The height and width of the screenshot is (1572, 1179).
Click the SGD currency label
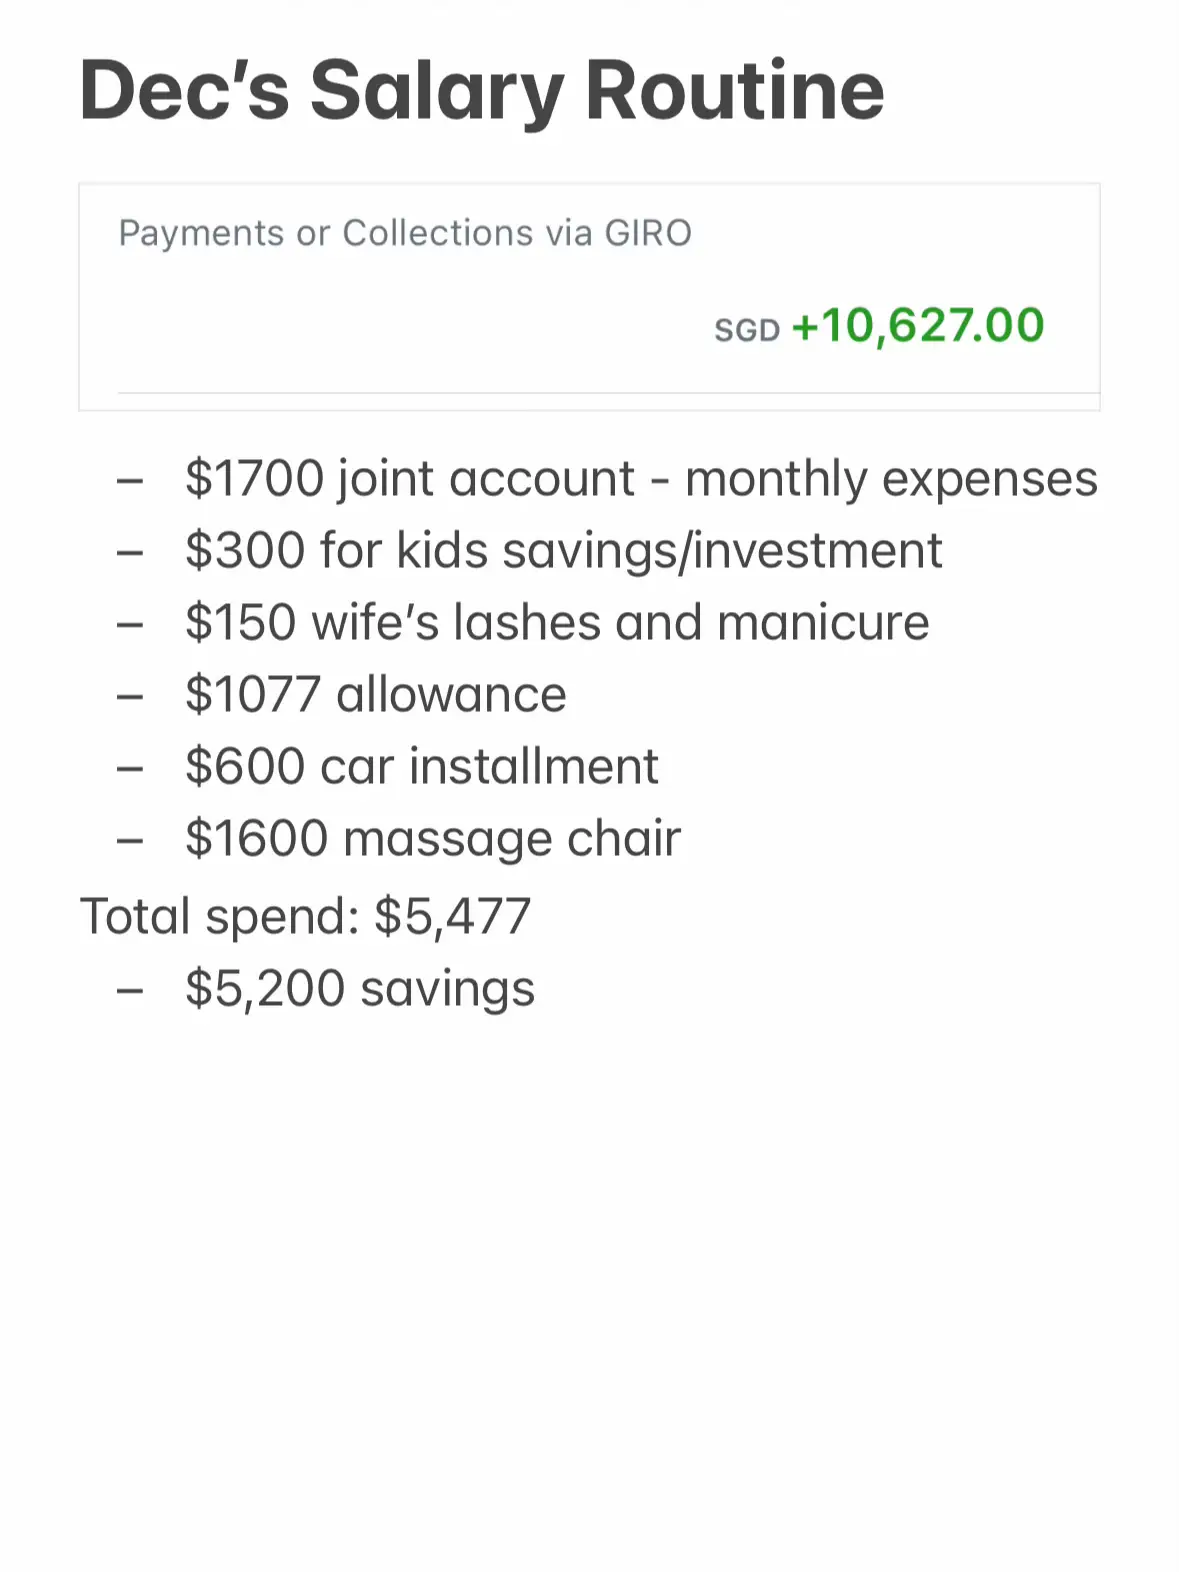(x=746, y=330)
